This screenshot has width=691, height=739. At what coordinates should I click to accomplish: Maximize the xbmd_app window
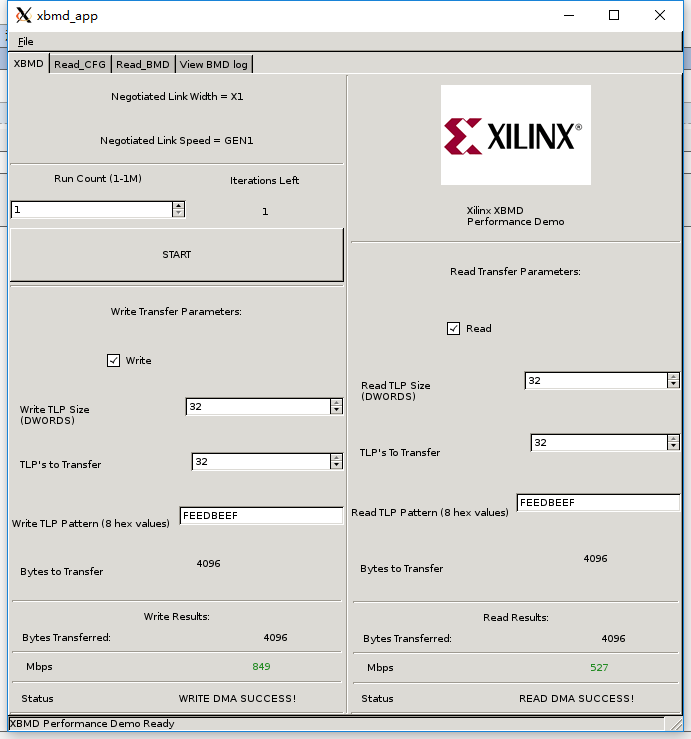click(x=614, y=16)
